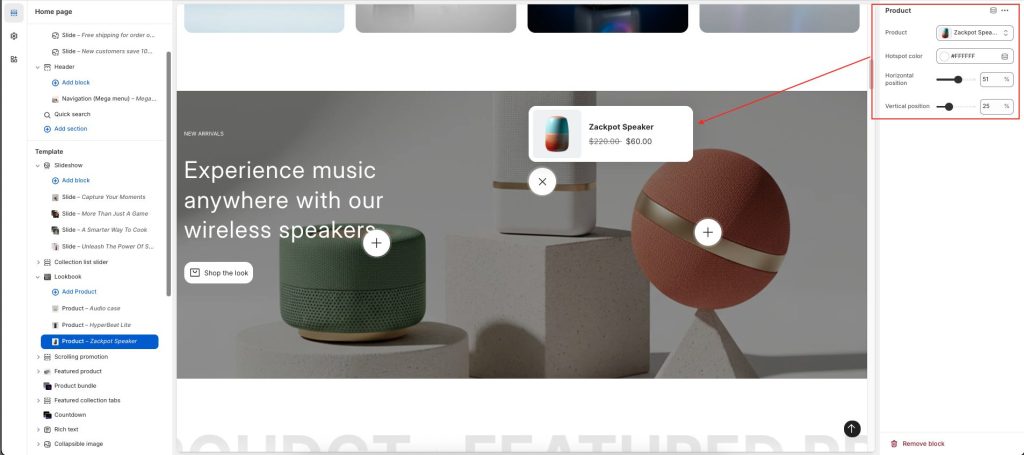Click the dynamic source icon beside Product heading
1024x455 pixels.
[x=993, y=10]
